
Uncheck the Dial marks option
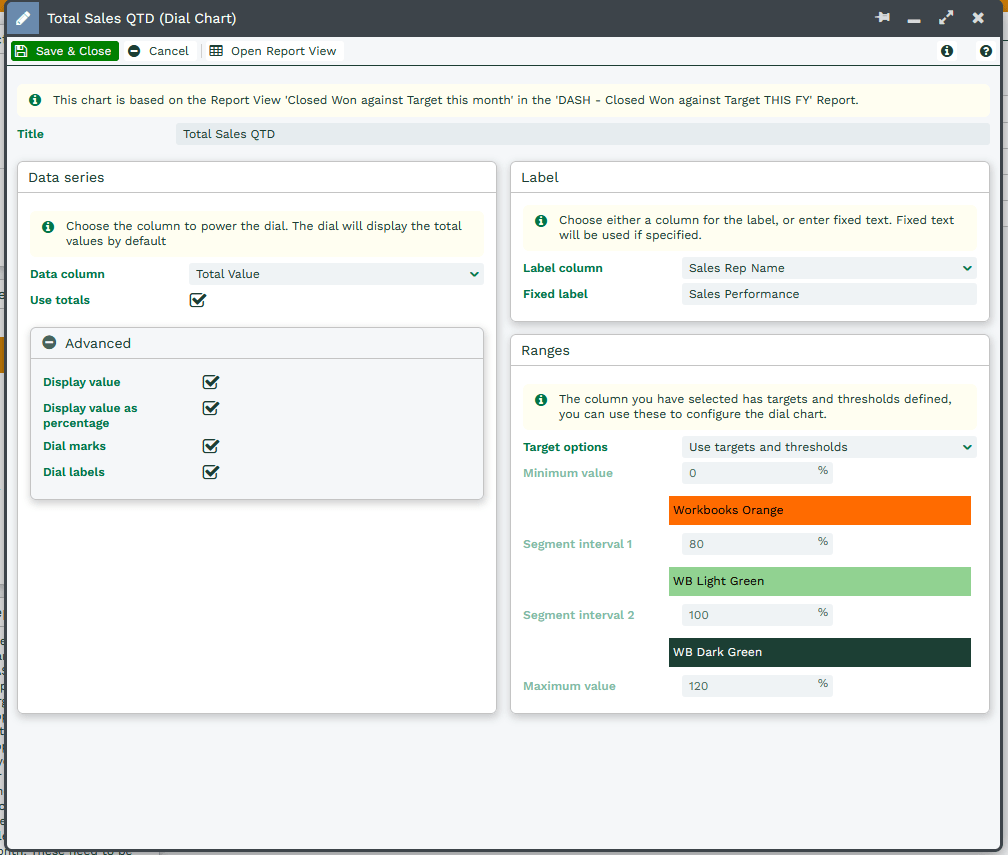click(210, 446)
